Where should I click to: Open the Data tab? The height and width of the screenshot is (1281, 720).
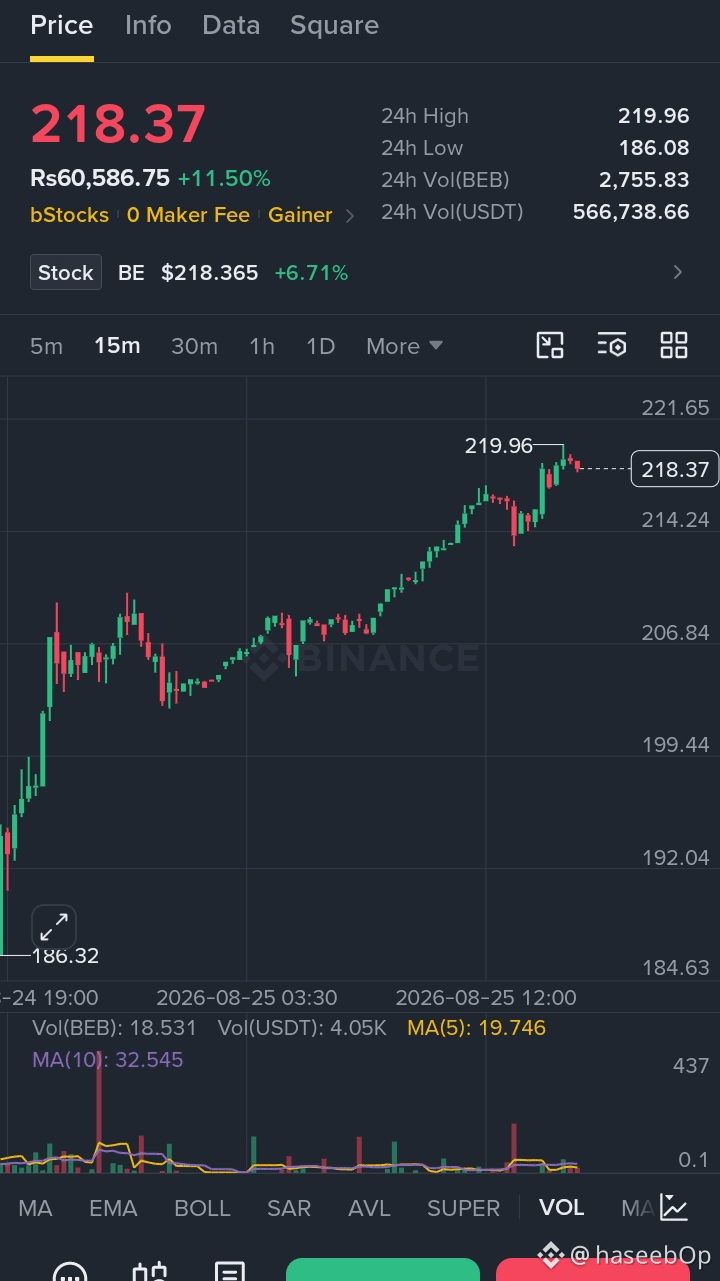tap(231, 25)
